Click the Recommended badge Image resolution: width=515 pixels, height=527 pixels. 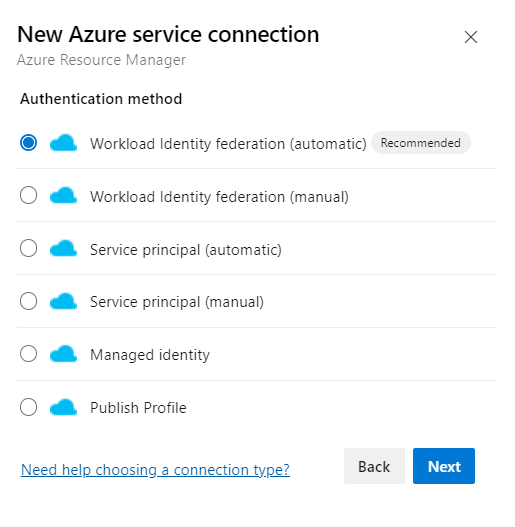(421, 143)
